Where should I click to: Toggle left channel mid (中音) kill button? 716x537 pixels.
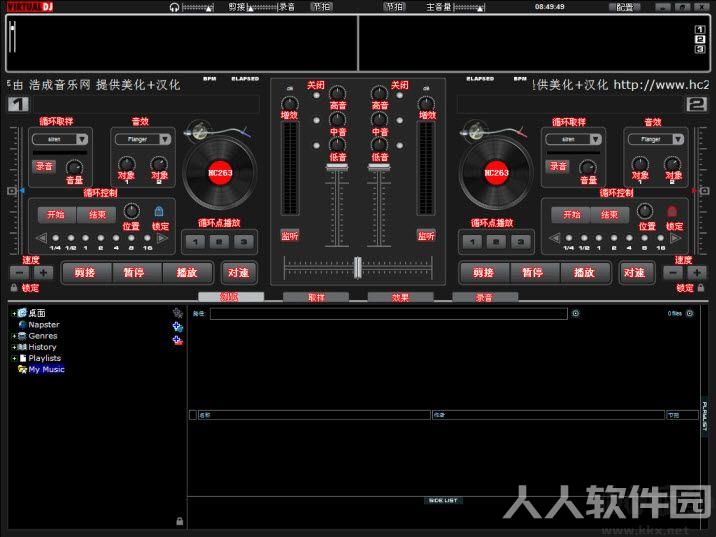point(316,121)
